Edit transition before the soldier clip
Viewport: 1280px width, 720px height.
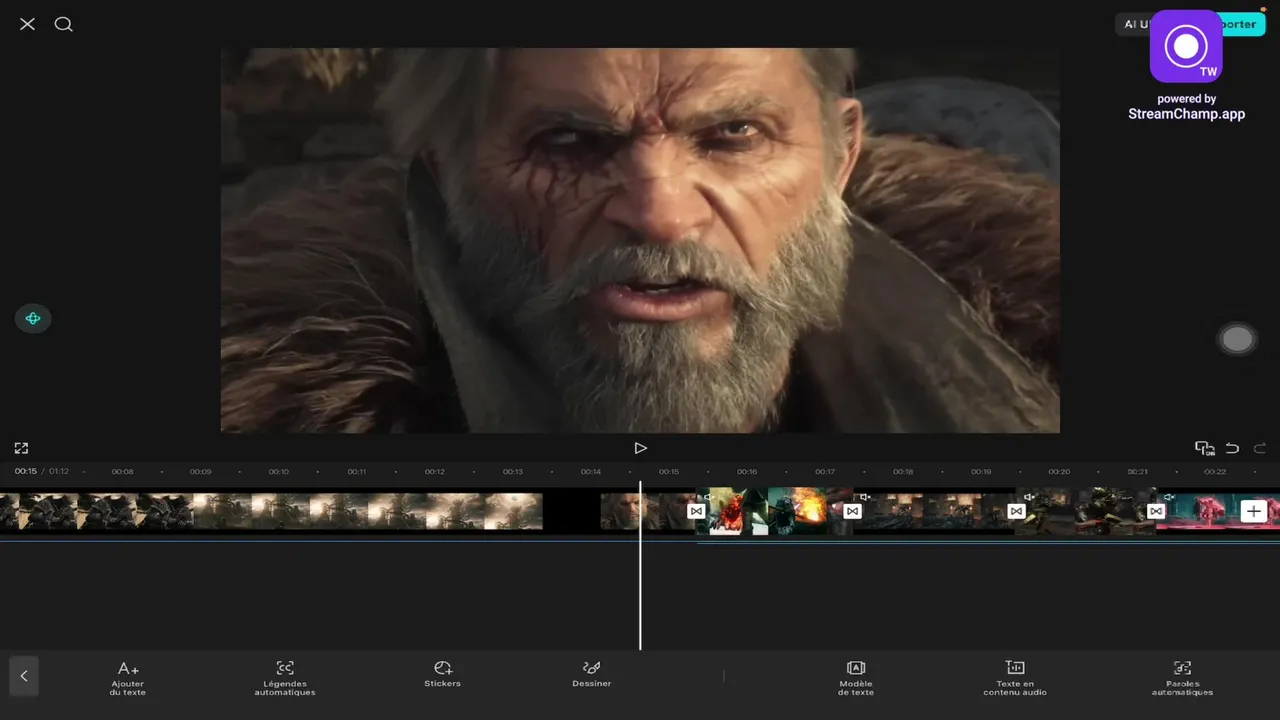1016,511
